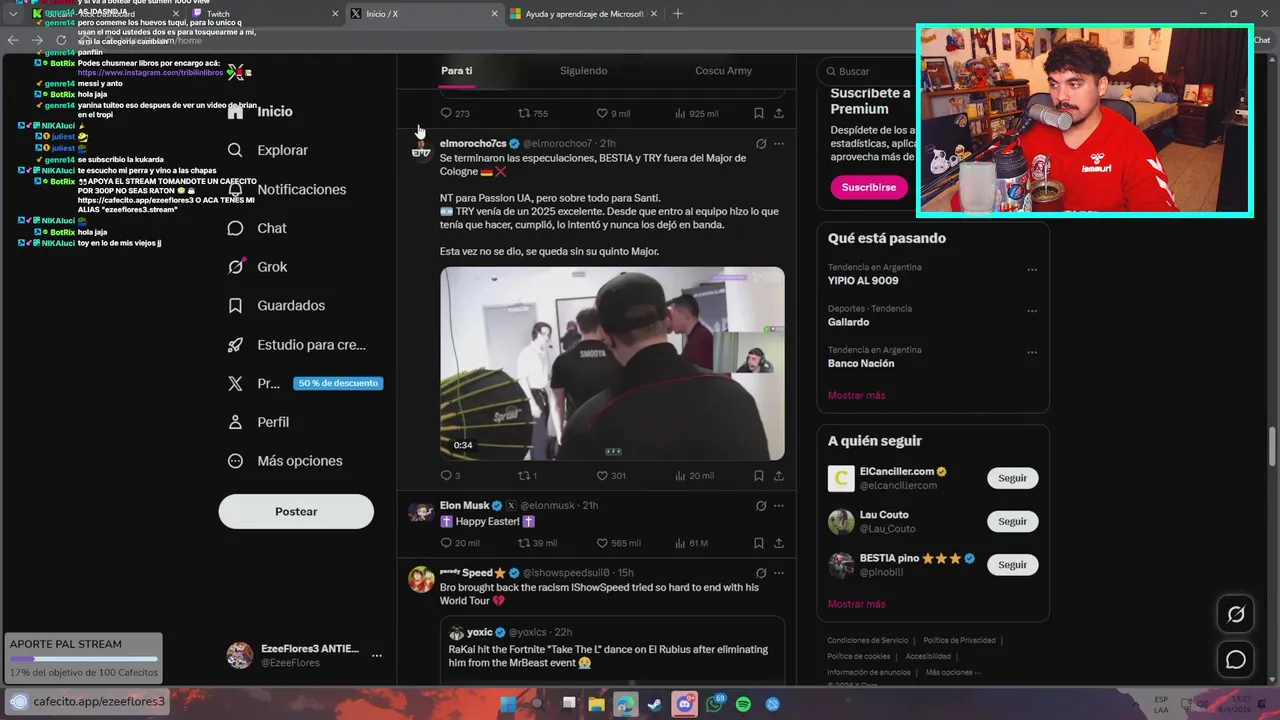Follow ElCanciller.com account
Viewport: 1280px width, 720px height.
click(x=1012, y=478)
